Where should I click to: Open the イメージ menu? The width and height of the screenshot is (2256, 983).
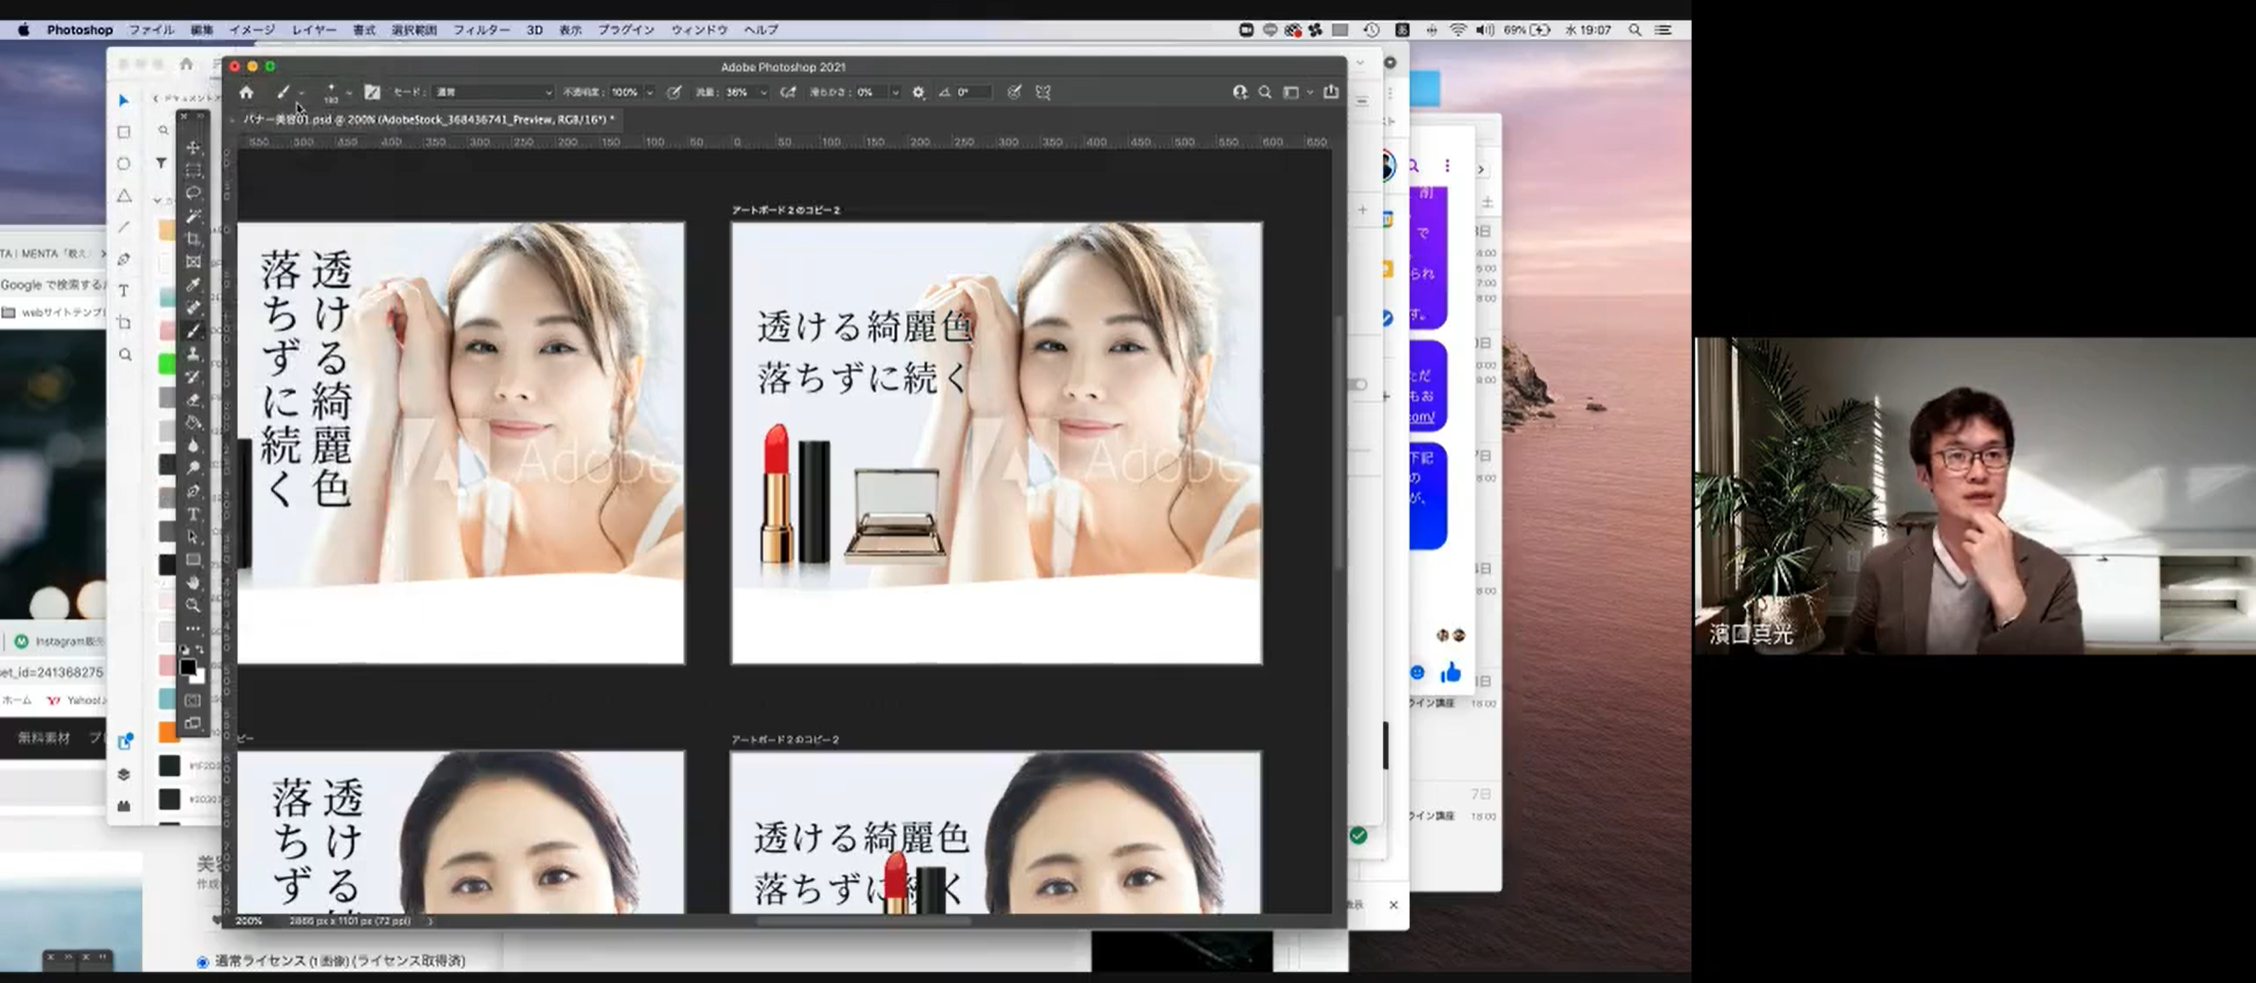252,30
